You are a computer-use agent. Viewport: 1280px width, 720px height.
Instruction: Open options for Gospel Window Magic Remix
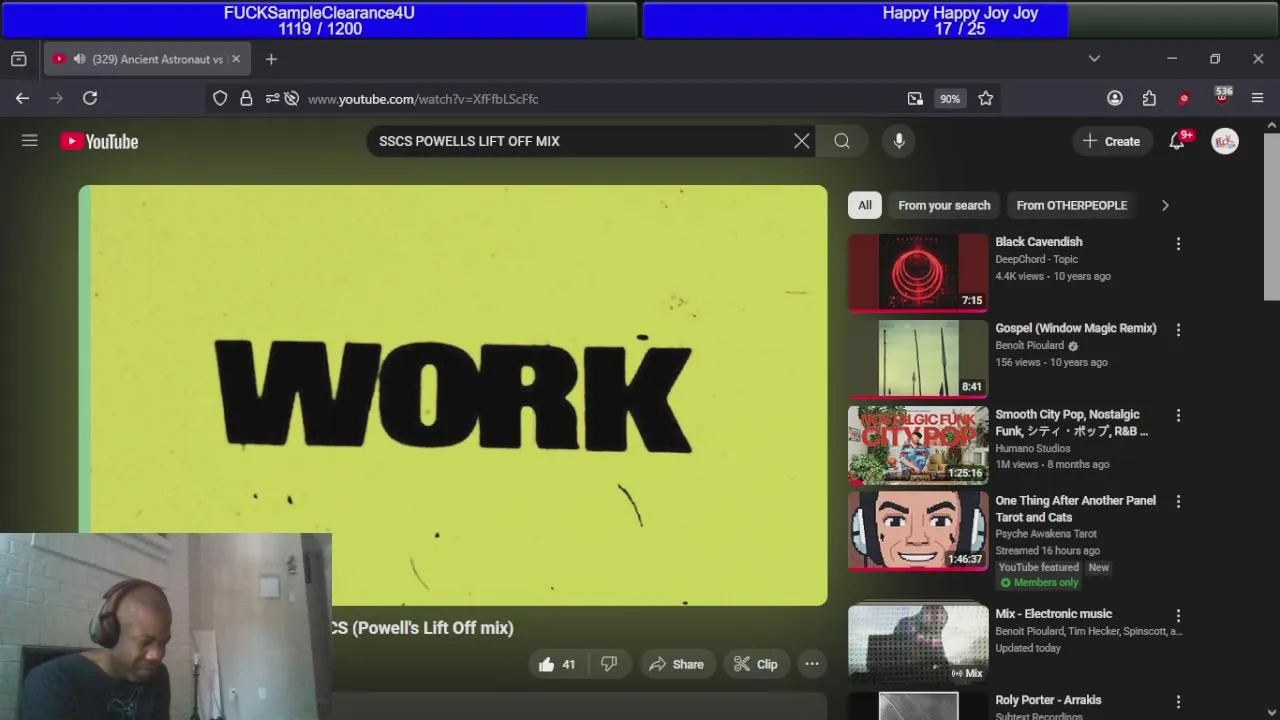coord(1178,329)
